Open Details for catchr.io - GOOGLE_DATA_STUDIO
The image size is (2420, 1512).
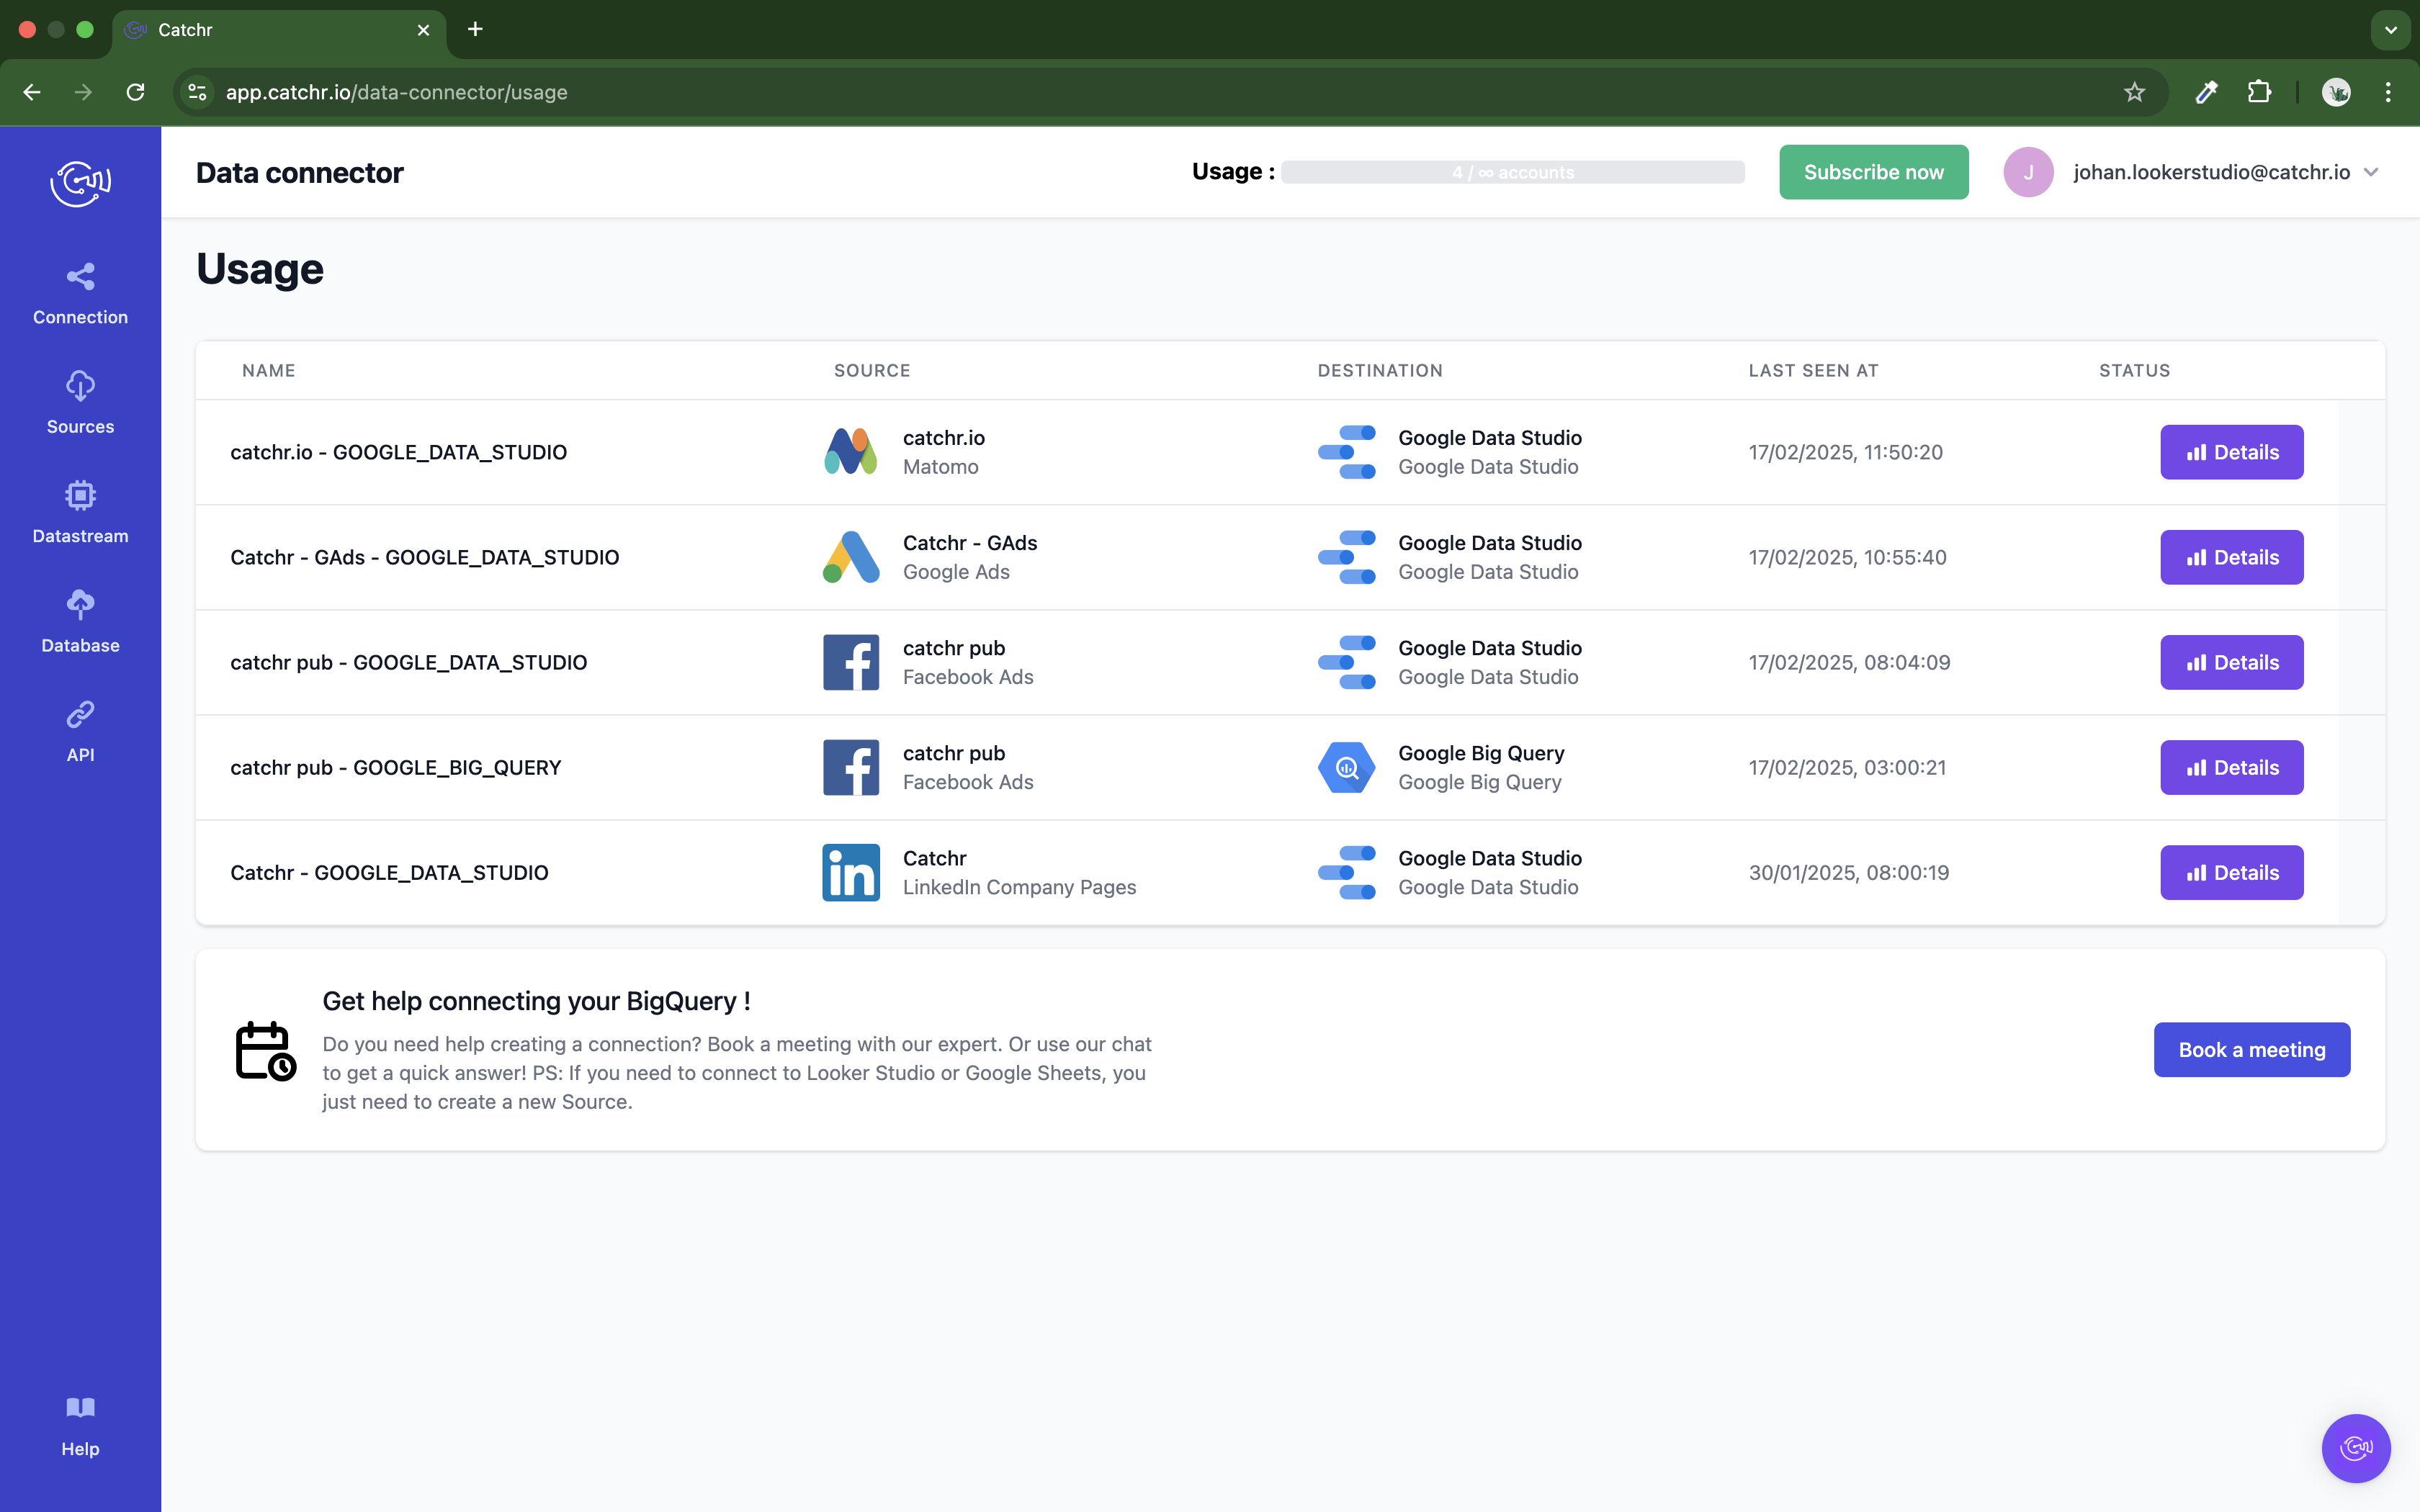2231,452
